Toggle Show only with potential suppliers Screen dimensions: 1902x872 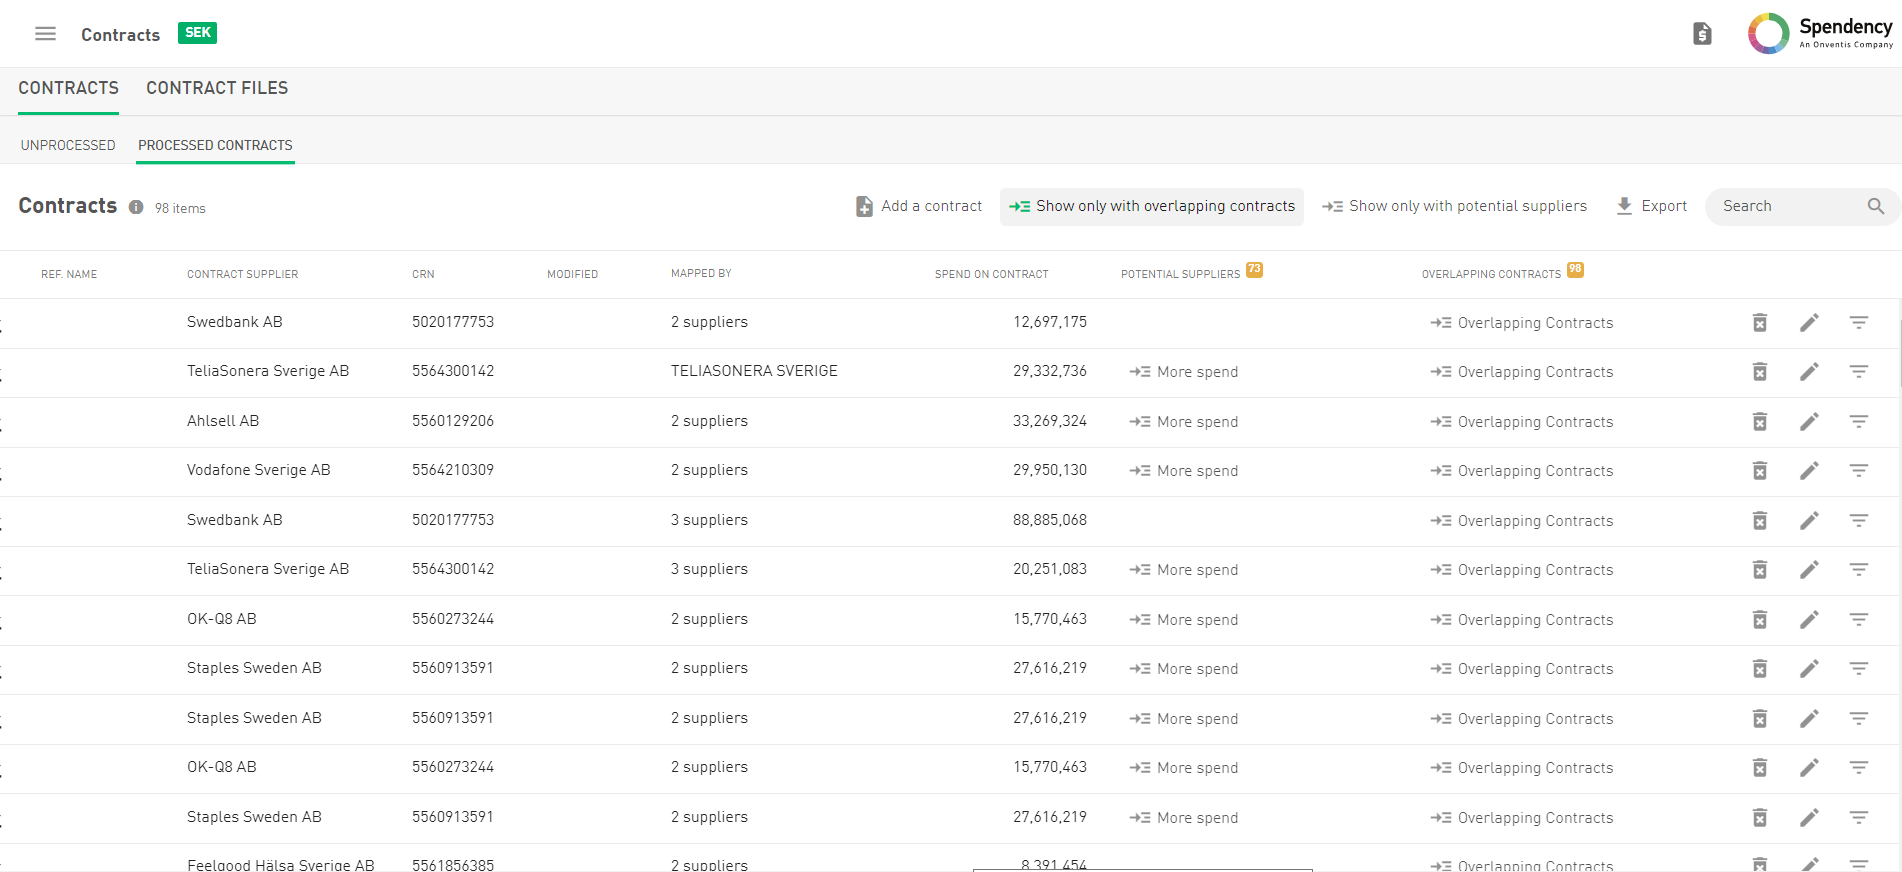coord(1454,206)
